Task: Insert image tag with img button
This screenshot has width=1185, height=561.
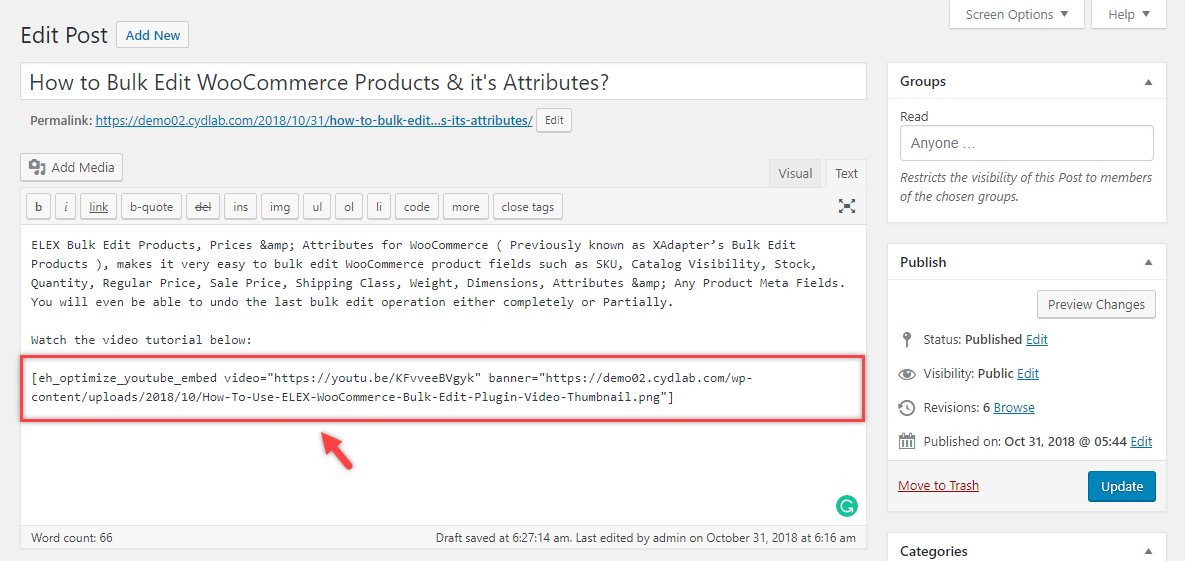Action: (x=280, y=206)
